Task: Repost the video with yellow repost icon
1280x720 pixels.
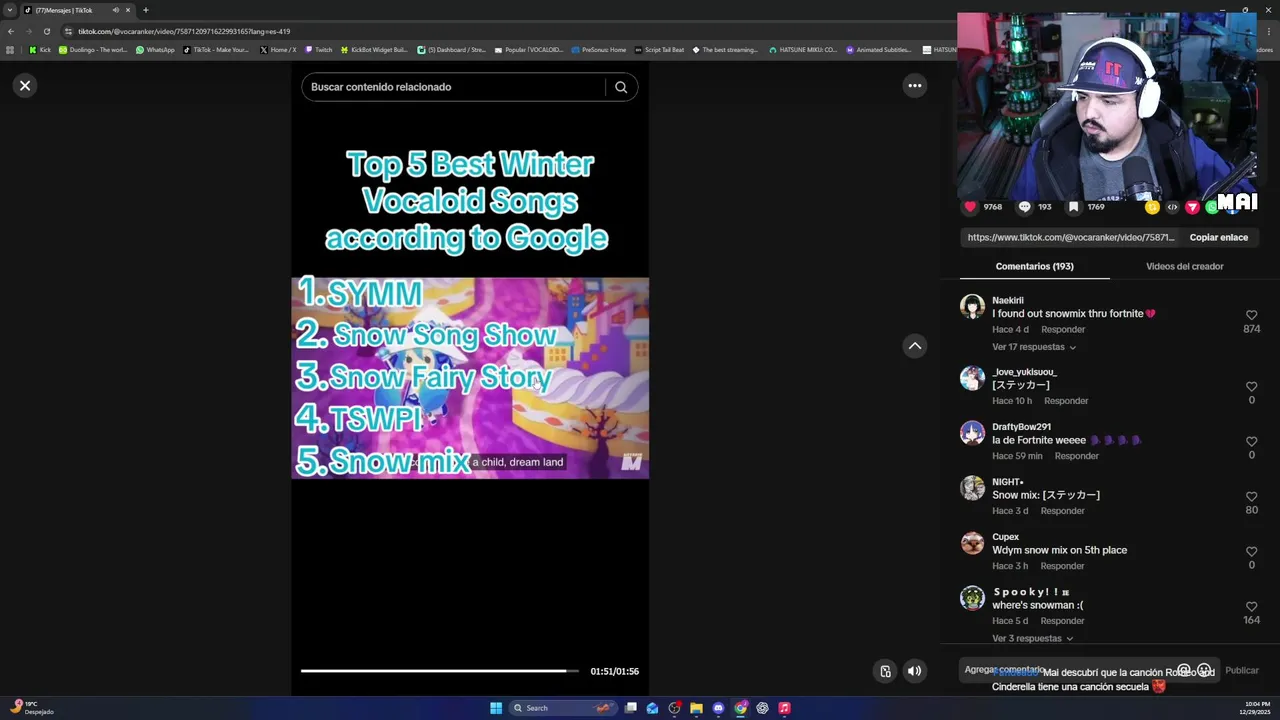Action: (1152, 207)
